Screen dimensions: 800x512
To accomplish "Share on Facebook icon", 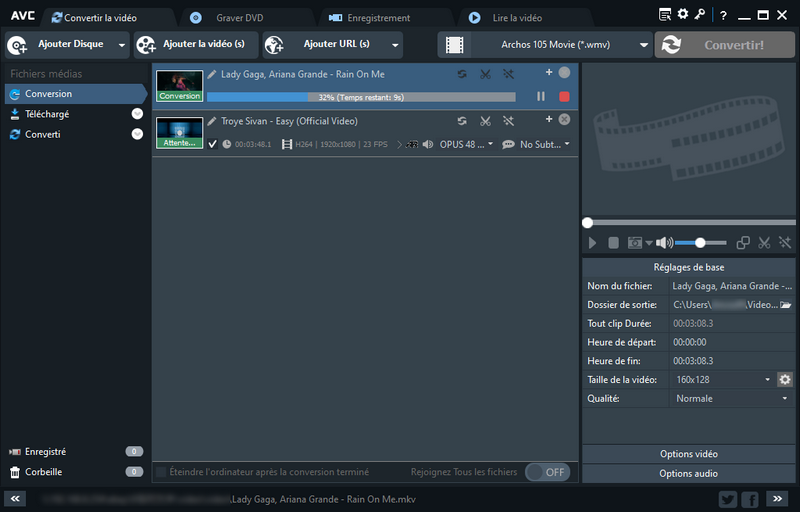I will [749, 499].
